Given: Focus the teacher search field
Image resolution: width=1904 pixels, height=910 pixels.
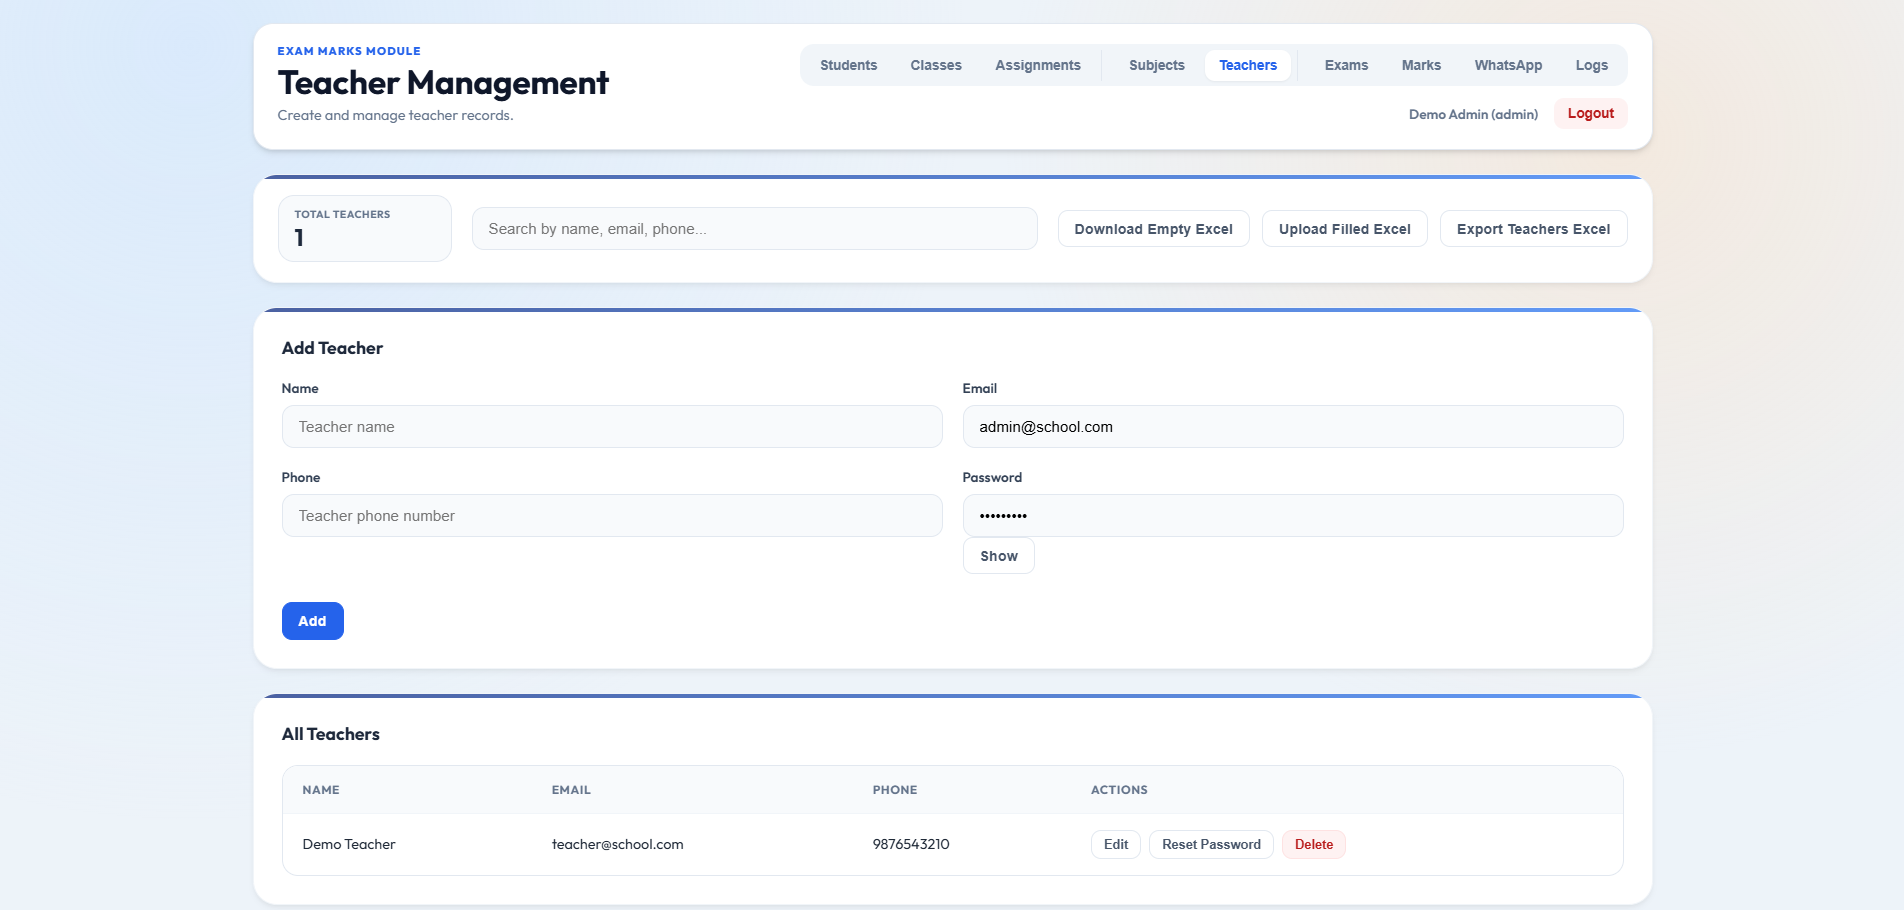Looking at the screenshot, I should click(x=754, y=229).
